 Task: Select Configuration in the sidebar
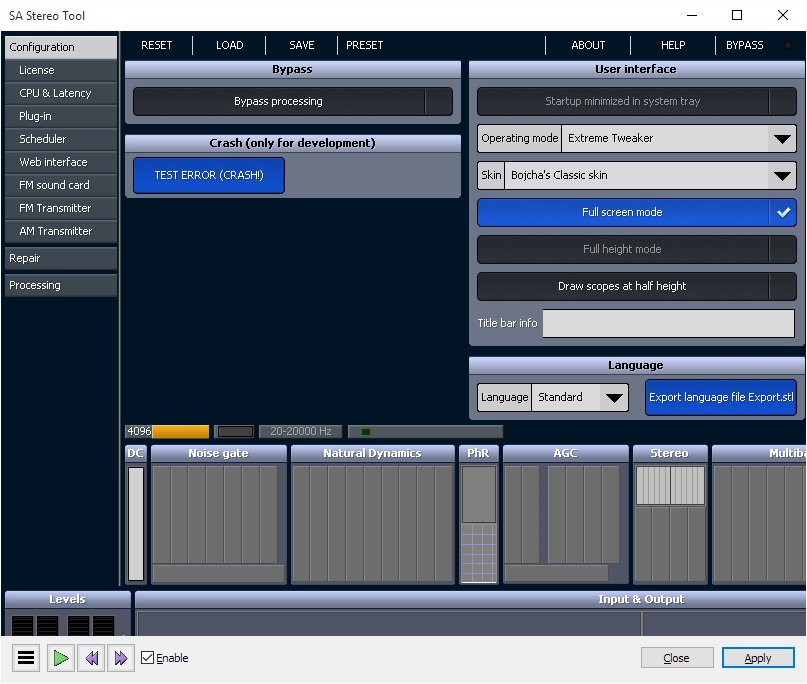(x=61, y=47)
